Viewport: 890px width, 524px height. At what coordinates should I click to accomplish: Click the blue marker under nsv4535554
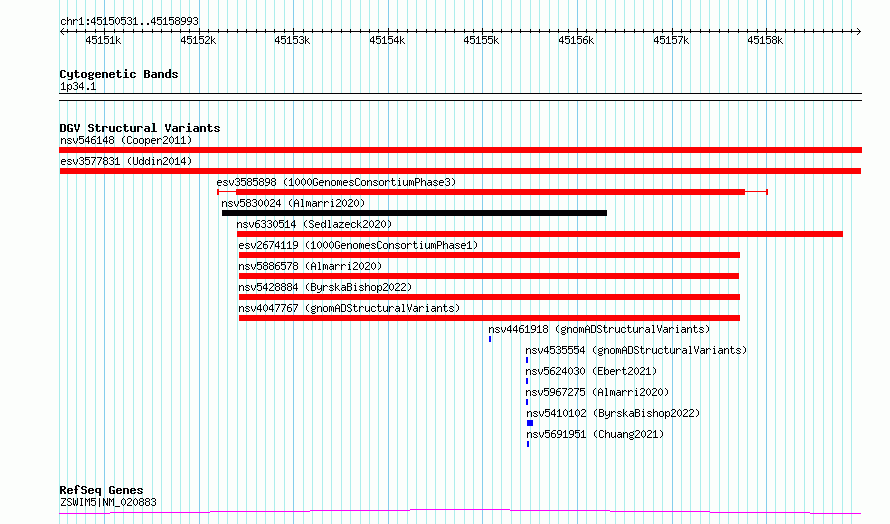[x=527, y=360]
